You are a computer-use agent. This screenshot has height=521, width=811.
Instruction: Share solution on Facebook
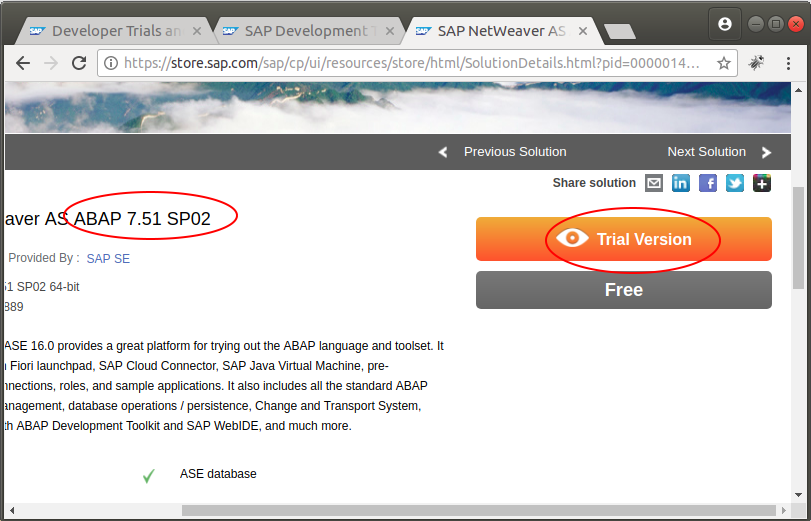tap(708, 183)
